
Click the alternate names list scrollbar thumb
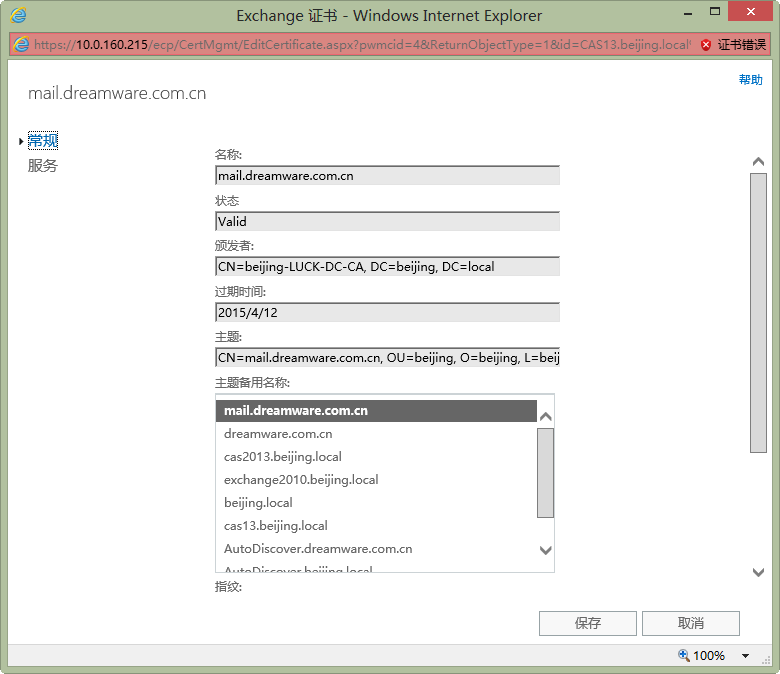pos(546,473)
